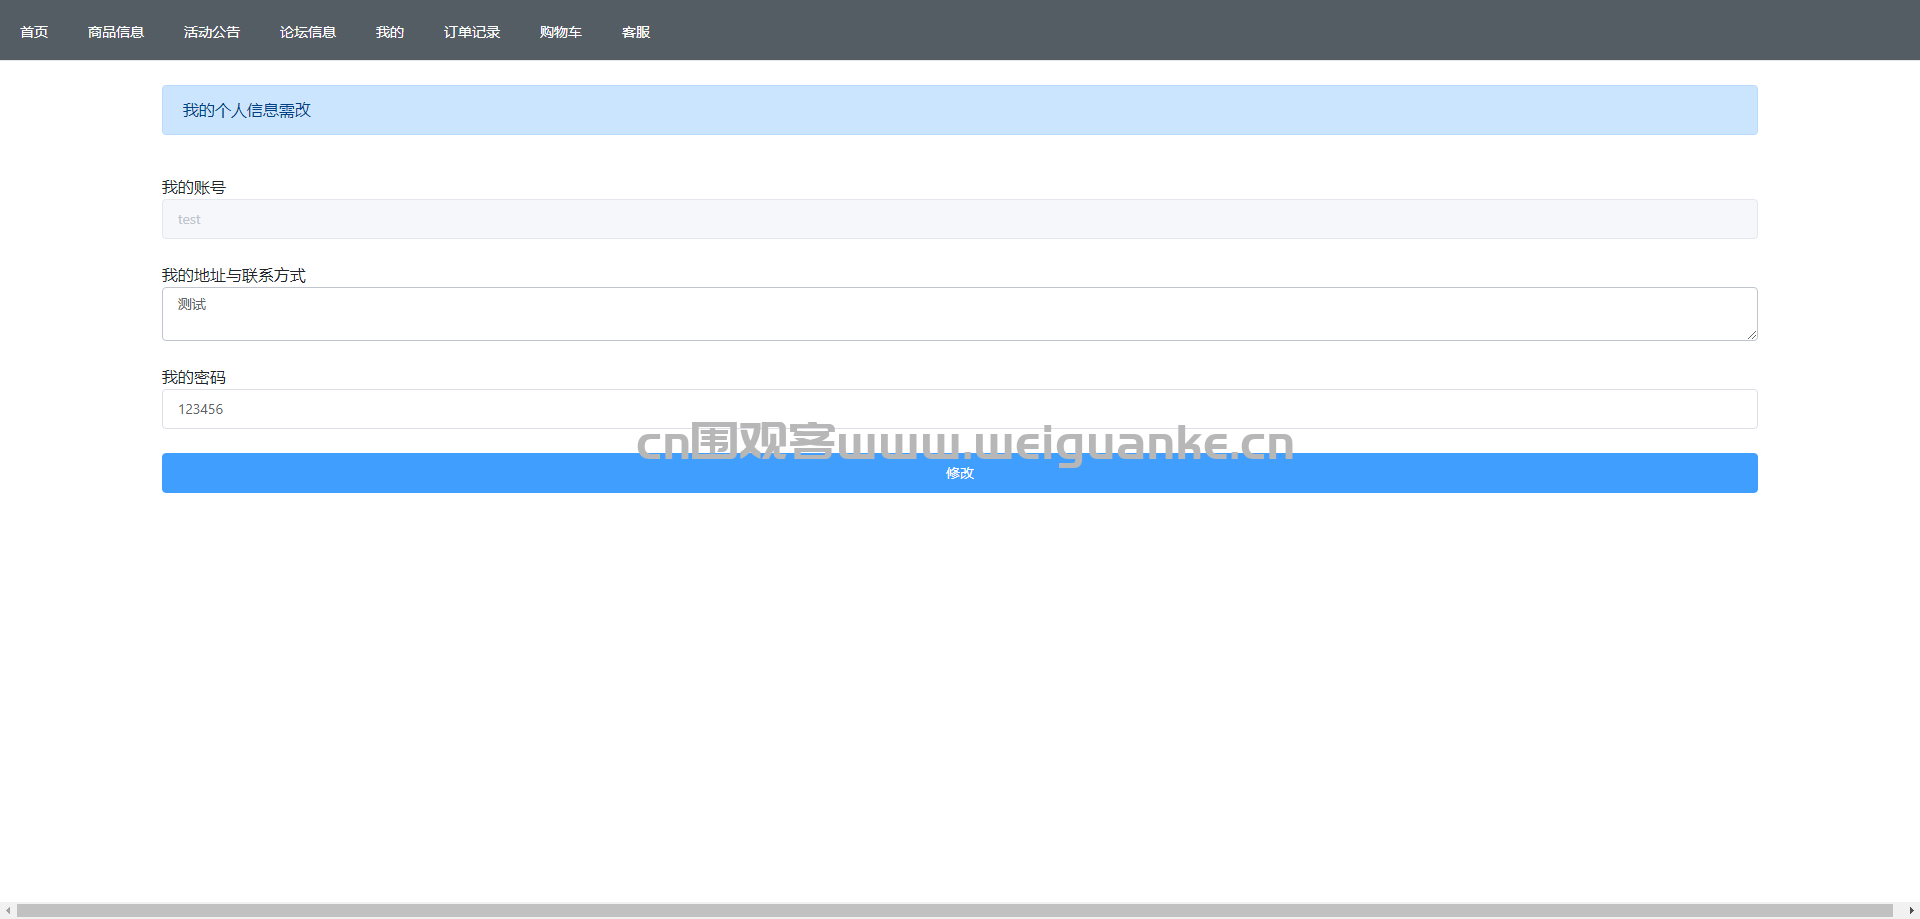This screenshot has height=919, width=1920.
Task: Grab the textarea resize handle corner
Action: [x=1752, y=335]
